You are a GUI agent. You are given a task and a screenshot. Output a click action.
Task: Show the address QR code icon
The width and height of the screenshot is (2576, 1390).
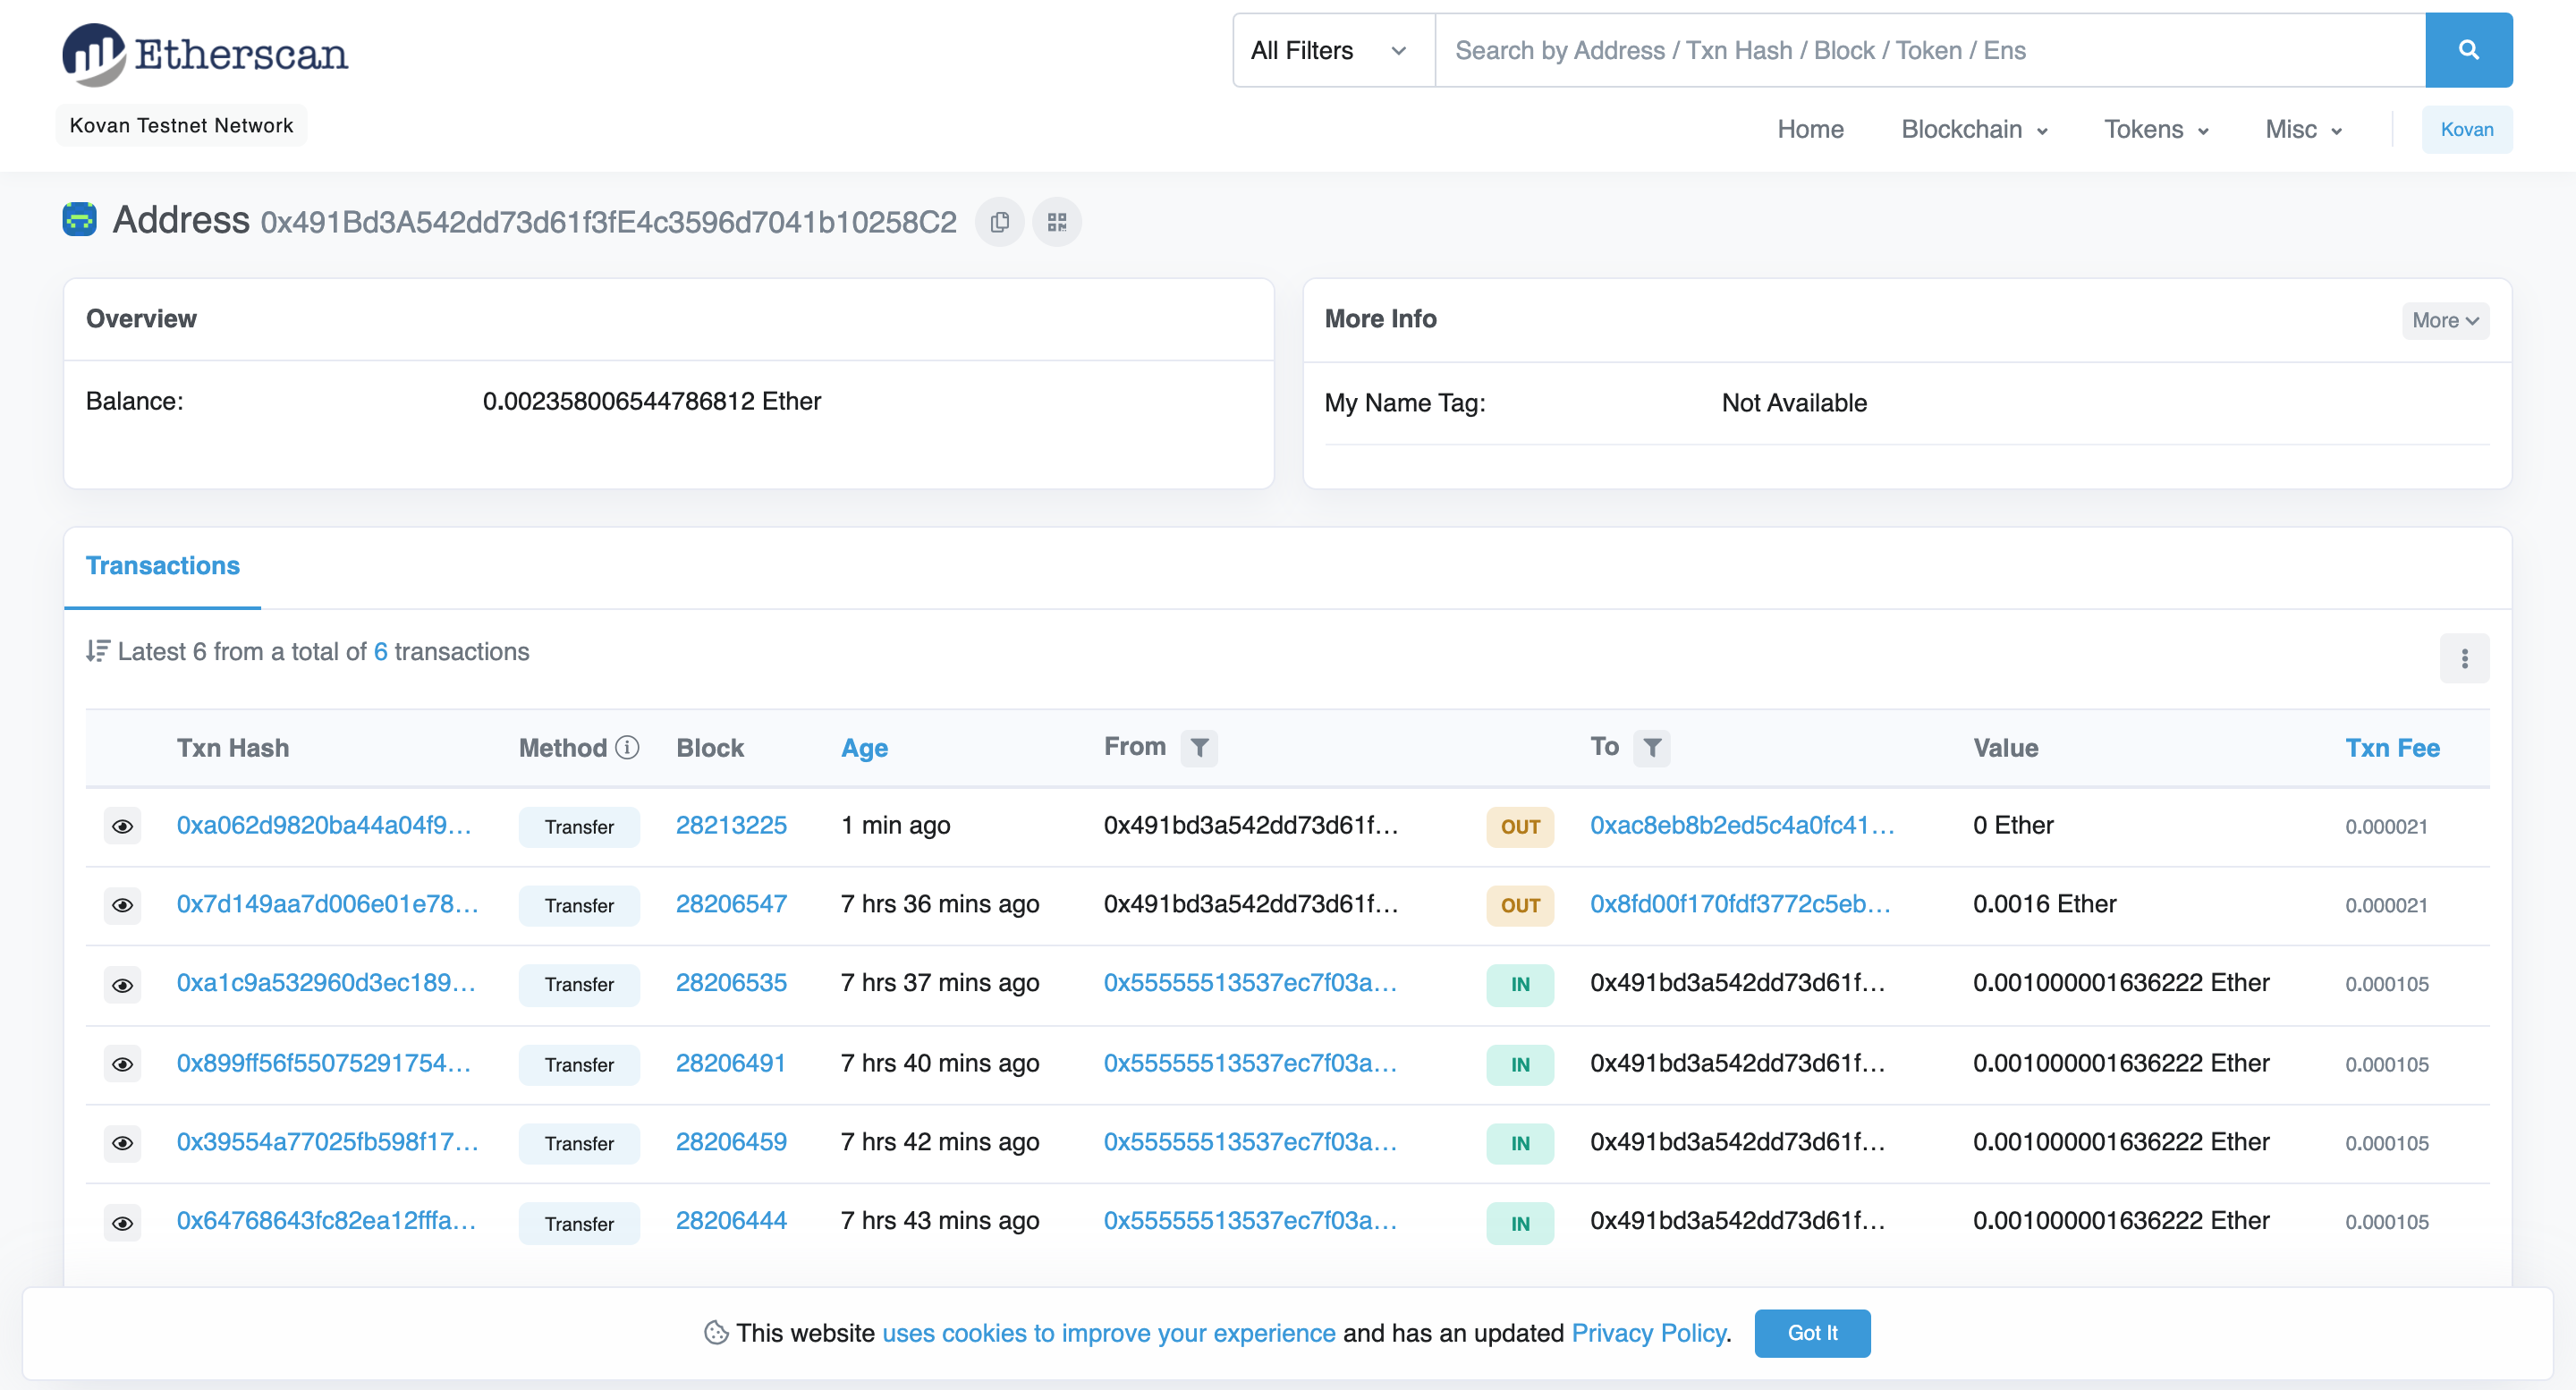[1057, 222]
